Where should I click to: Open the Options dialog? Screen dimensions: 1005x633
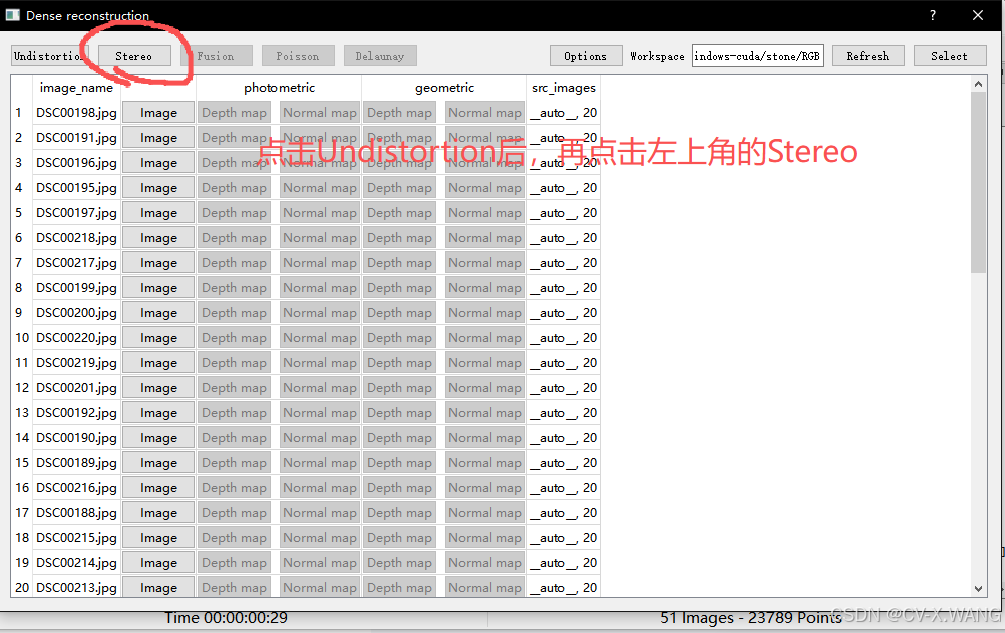click(585, 55)
